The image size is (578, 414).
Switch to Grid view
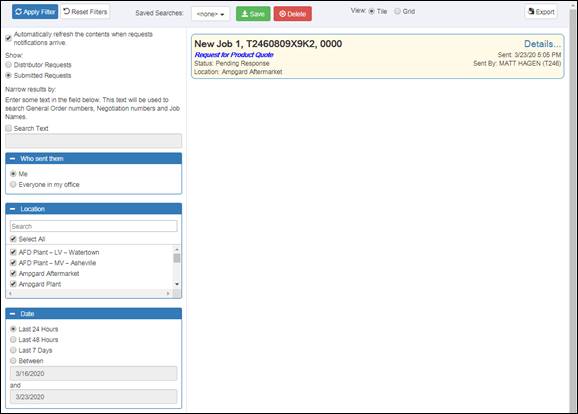coord(397,11)
